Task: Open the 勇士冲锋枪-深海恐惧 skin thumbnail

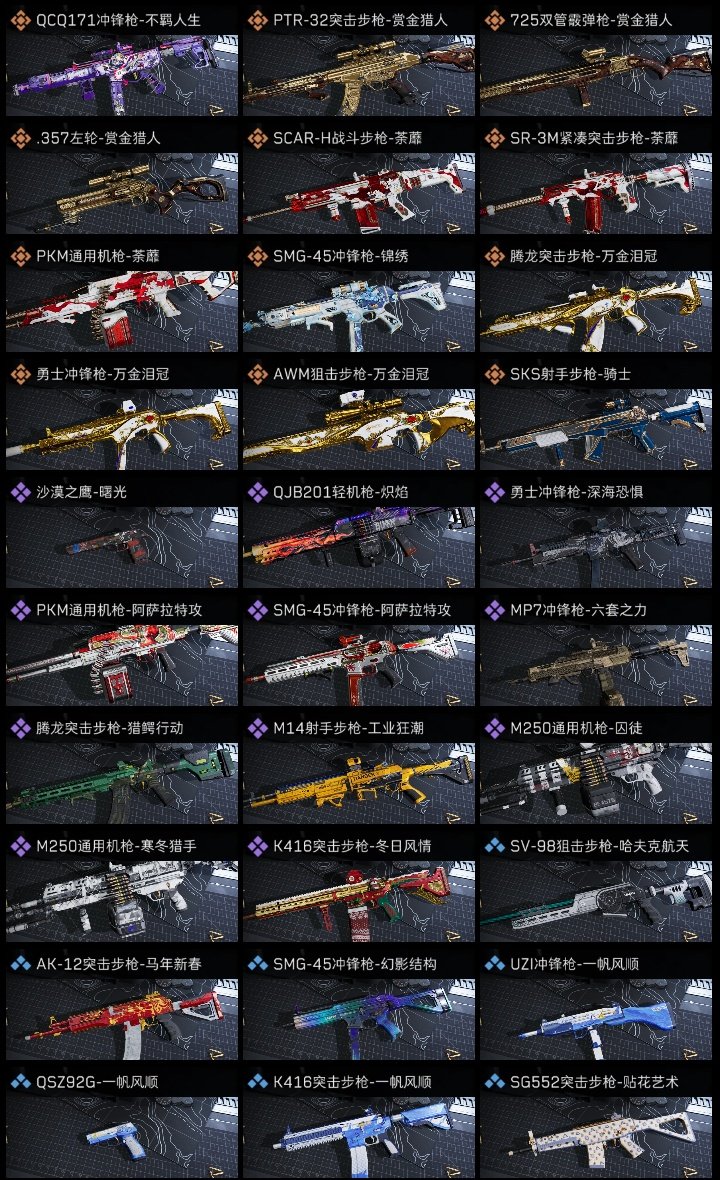Action: tap(596, 547)
